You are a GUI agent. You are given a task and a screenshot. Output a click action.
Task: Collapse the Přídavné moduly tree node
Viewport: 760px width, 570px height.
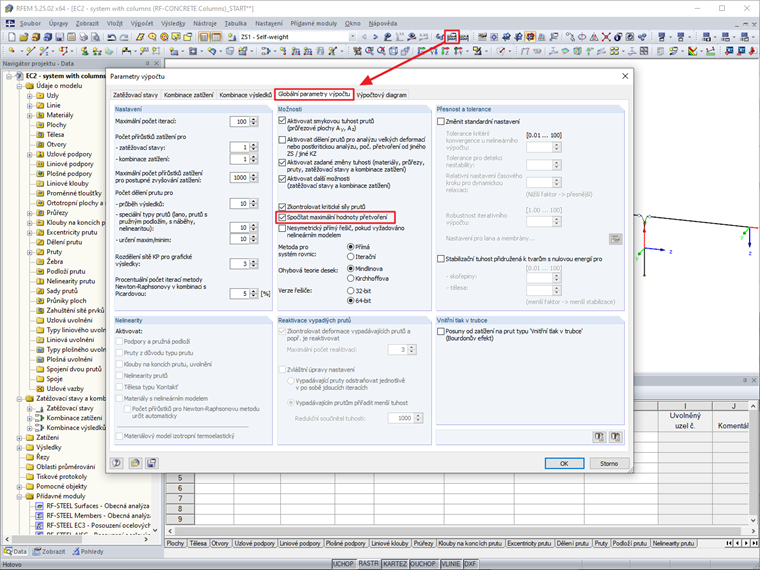click(19, 496)
